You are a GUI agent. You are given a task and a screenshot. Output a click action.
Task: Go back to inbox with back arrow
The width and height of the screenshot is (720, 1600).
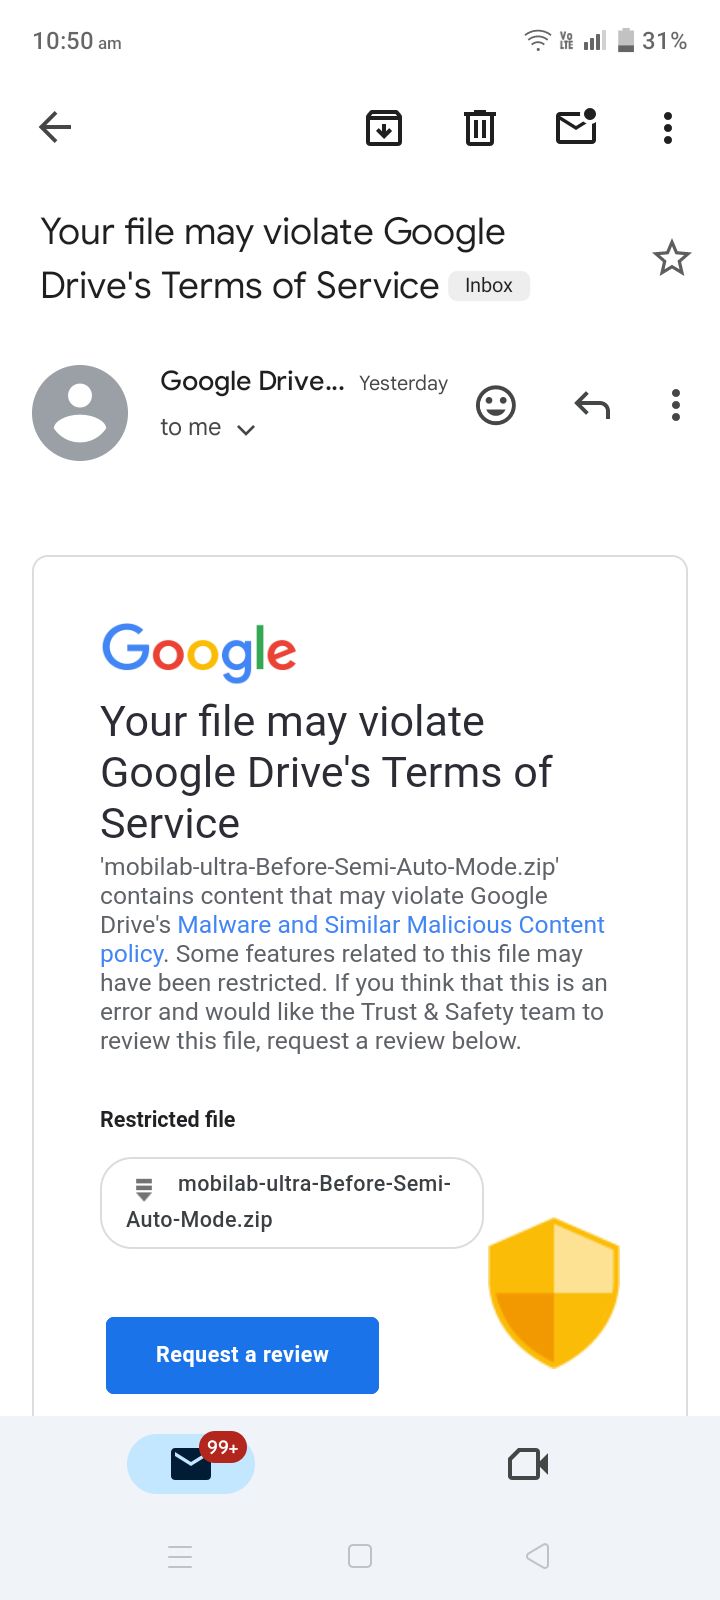click(x=55, y=127)
